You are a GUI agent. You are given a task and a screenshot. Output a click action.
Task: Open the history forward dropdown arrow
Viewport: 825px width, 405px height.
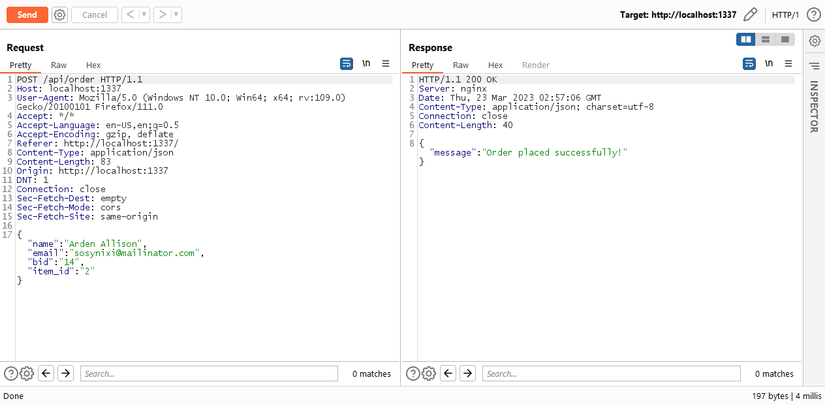176,15
